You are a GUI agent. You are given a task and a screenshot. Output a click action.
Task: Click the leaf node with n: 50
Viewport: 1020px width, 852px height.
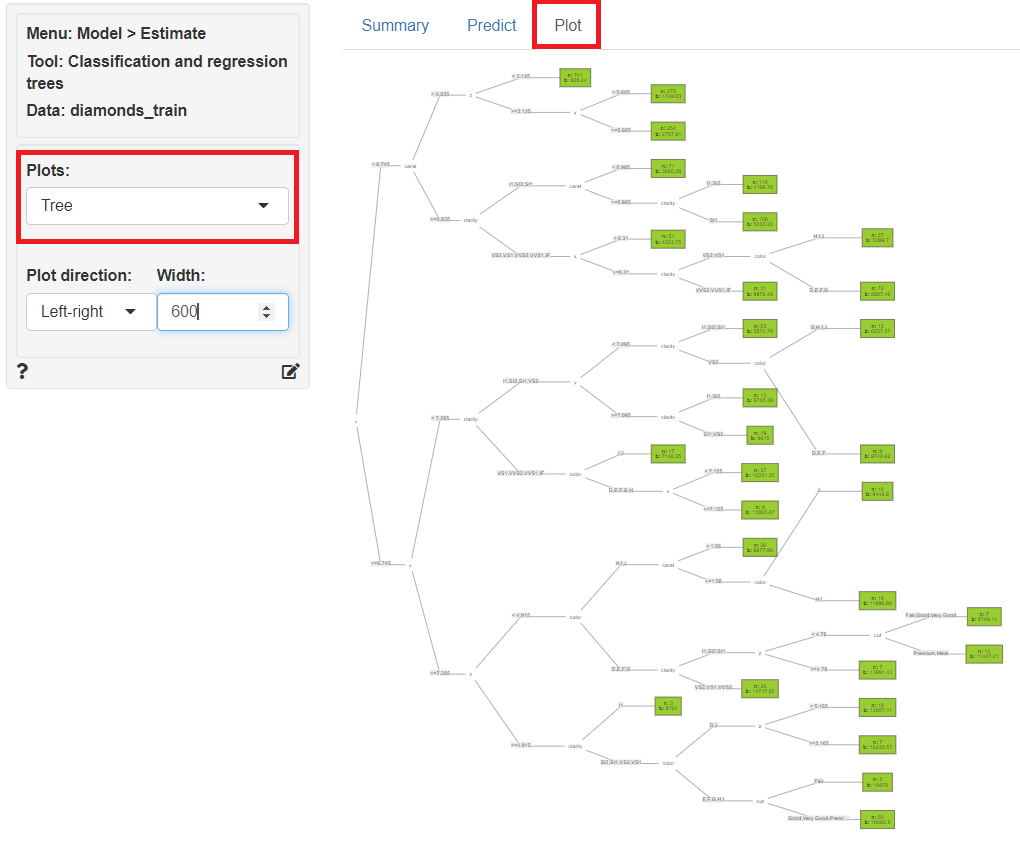point(877,819)
